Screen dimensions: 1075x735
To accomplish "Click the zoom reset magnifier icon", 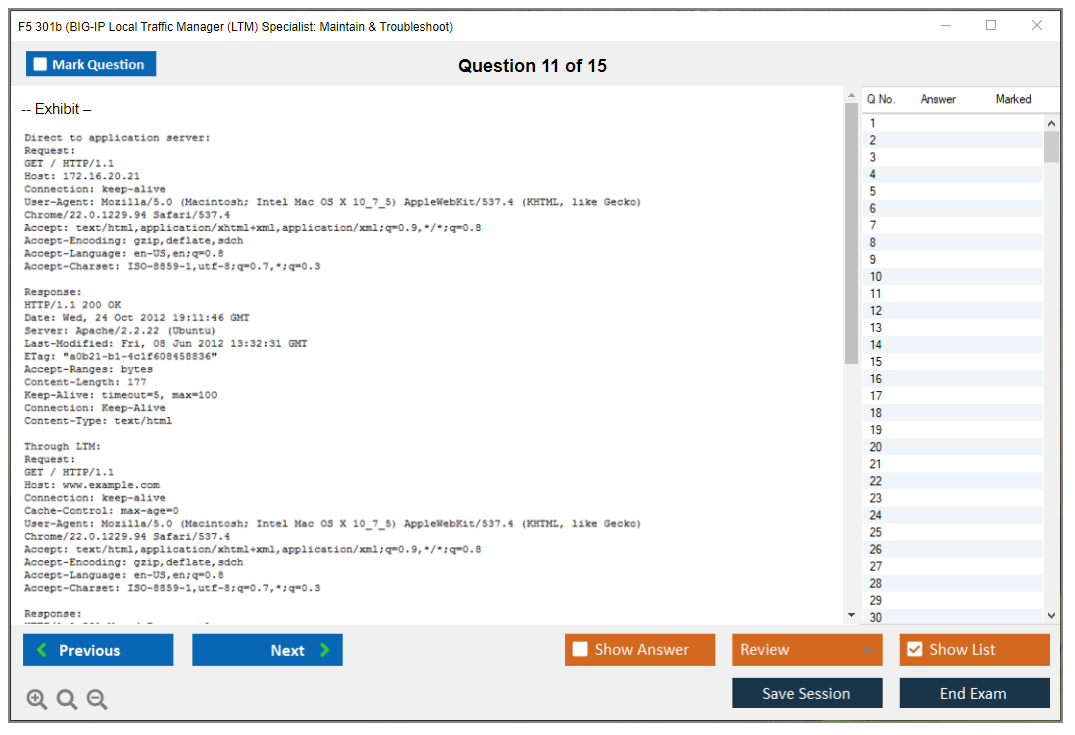I will click(x=67, y=700).
